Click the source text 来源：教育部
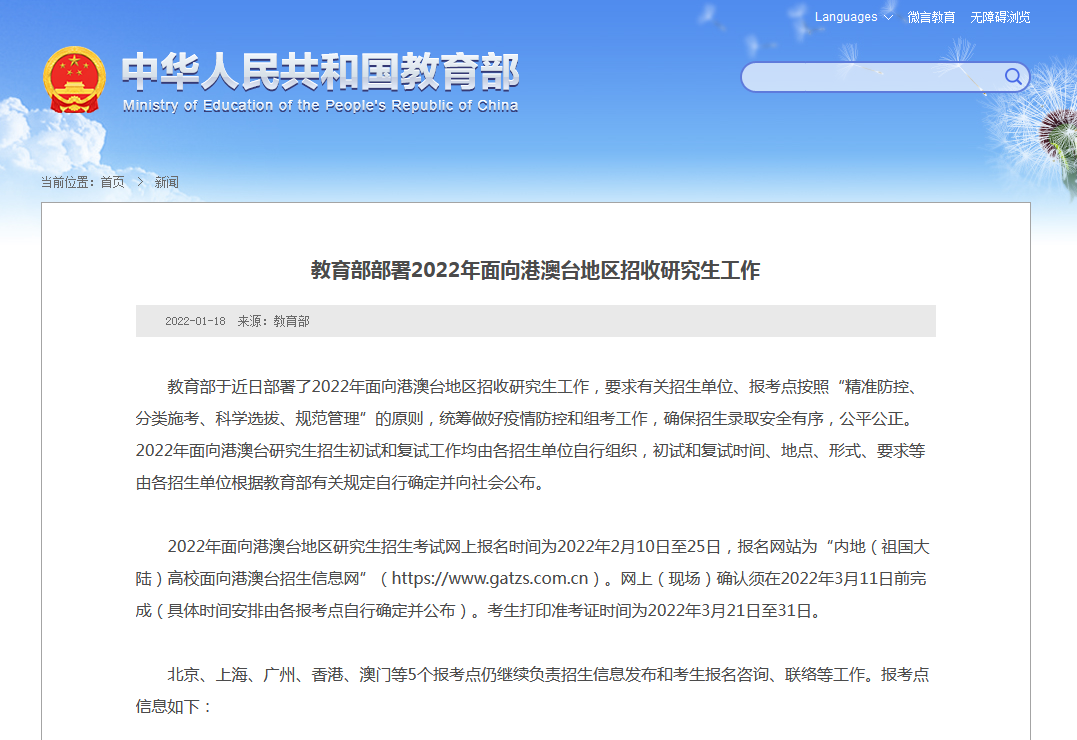 tap(273, 321)
